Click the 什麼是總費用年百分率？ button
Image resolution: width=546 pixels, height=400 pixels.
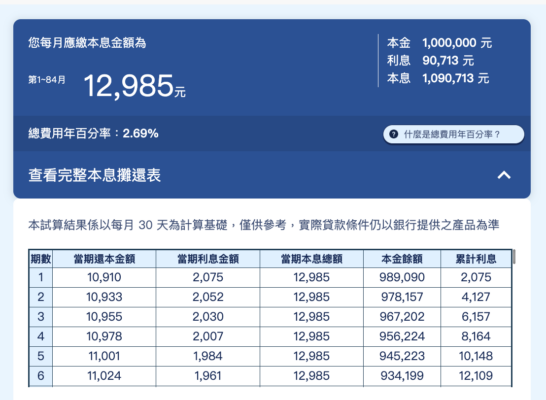click(x=453, y=134)
